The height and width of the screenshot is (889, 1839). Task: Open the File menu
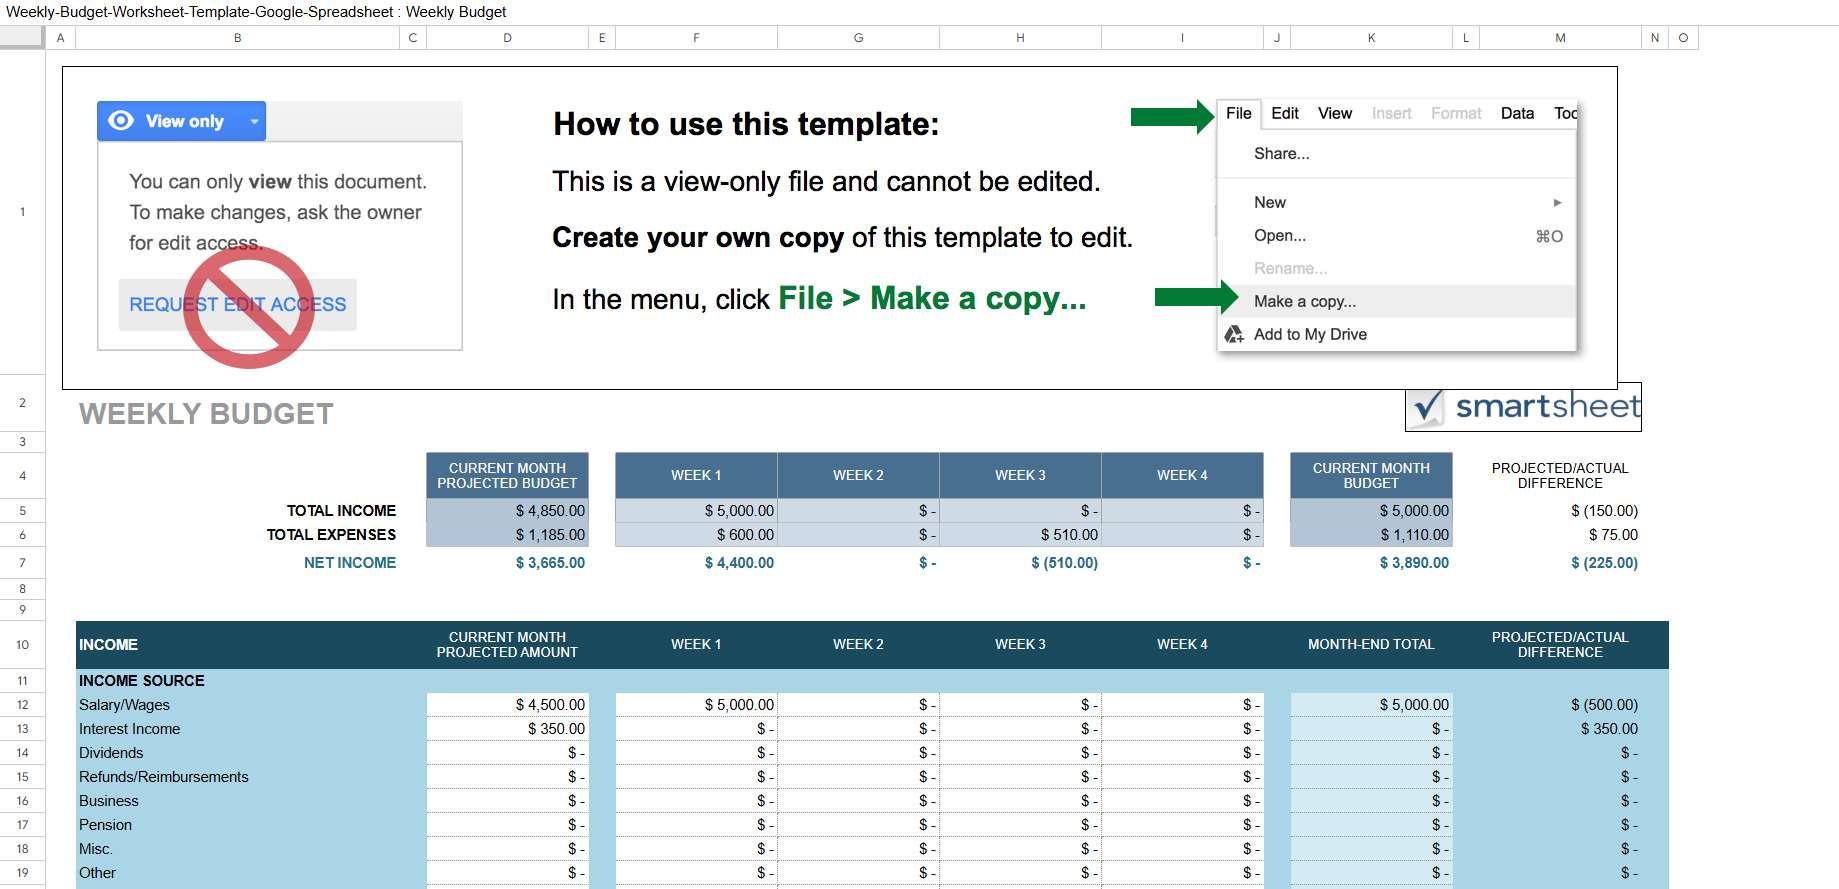tap(1238, 114)
